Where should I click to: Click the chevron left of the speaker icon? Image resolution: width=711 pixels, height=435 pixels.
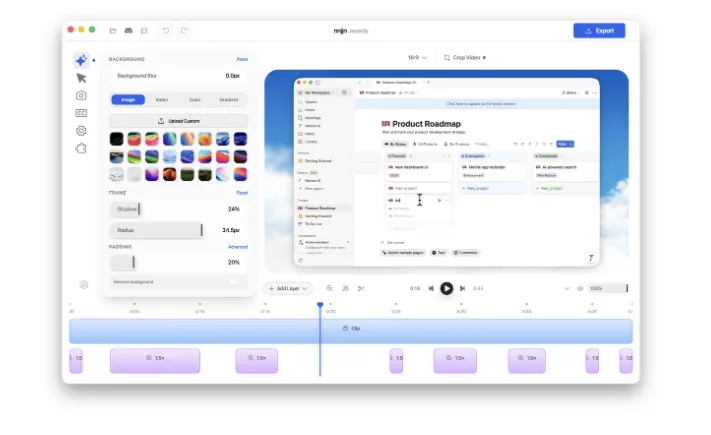coord(567,288)
